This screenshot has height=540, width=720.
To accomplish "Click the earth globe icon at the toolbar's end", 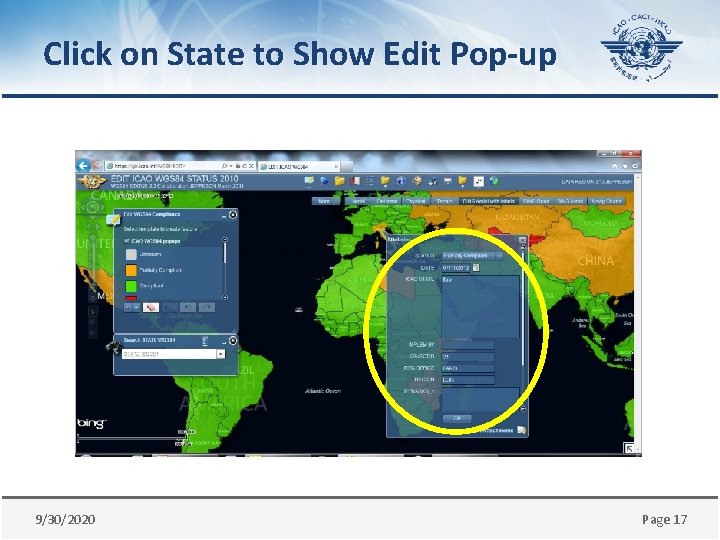I will pyautogui.click(x=494, y=181).
